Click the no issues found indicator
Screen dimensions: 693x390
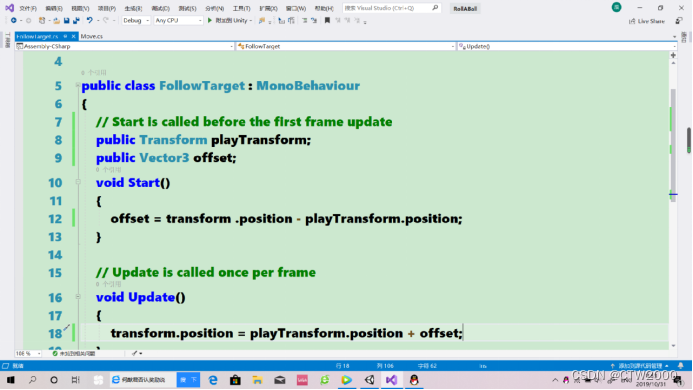click(x=74, y=353)
